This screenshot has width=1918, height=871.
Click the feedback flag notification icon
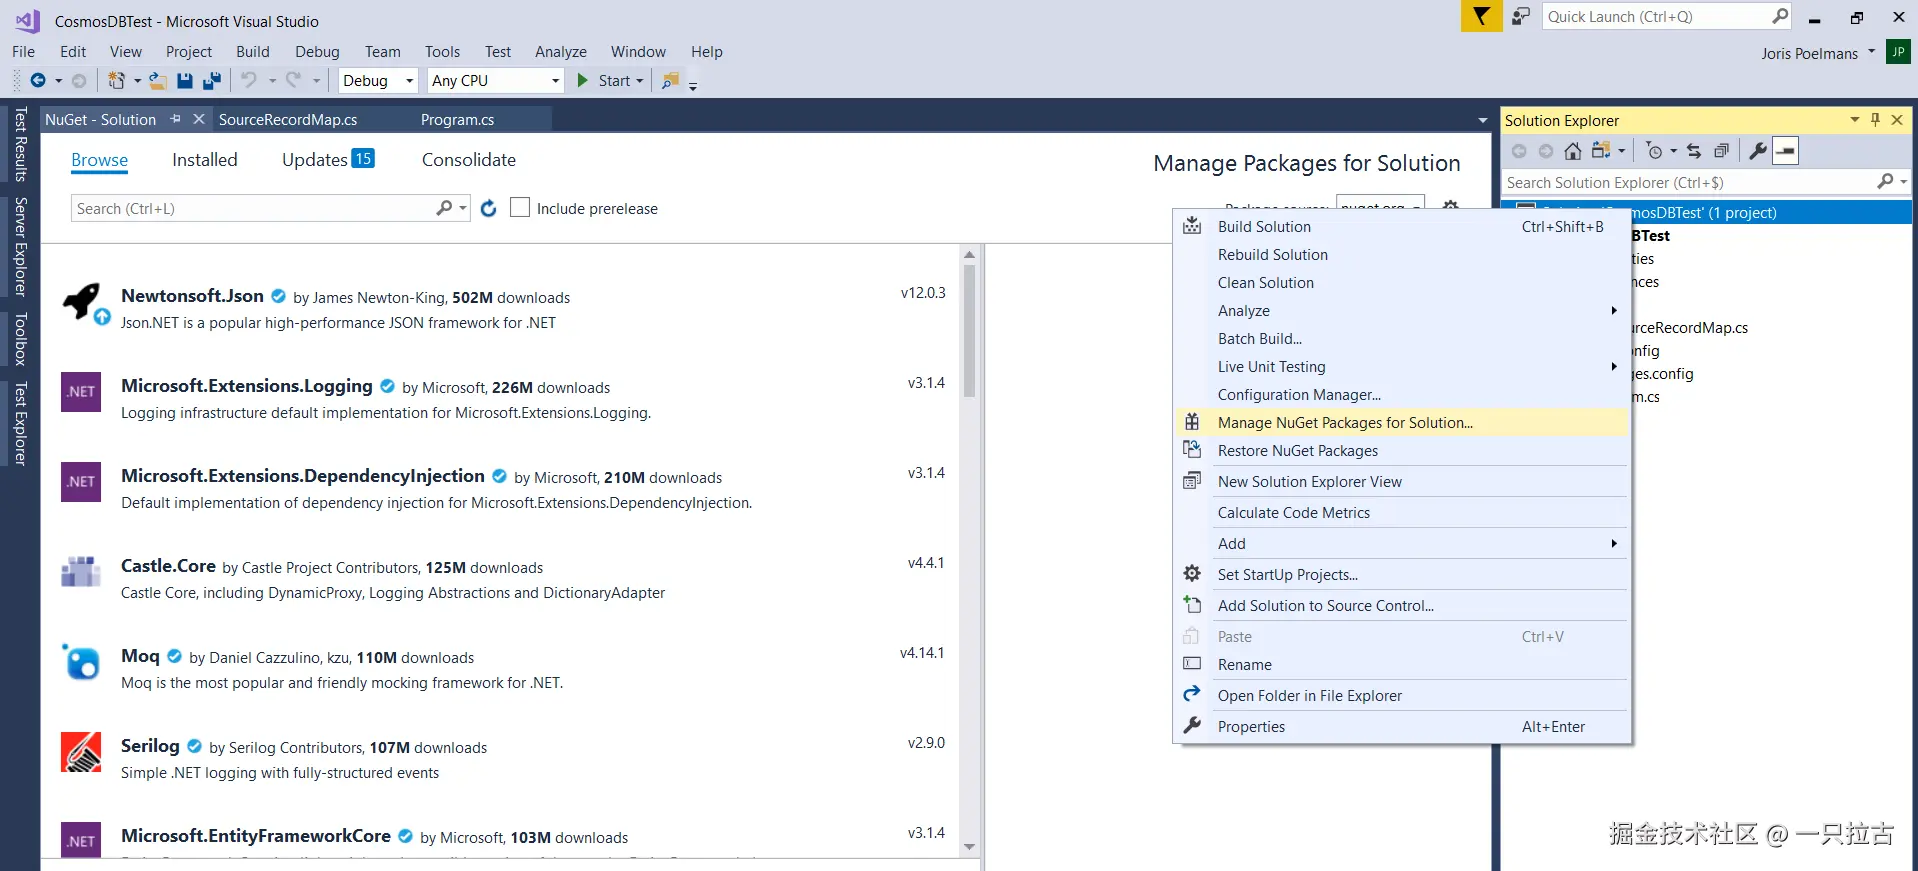point(1480,17)
